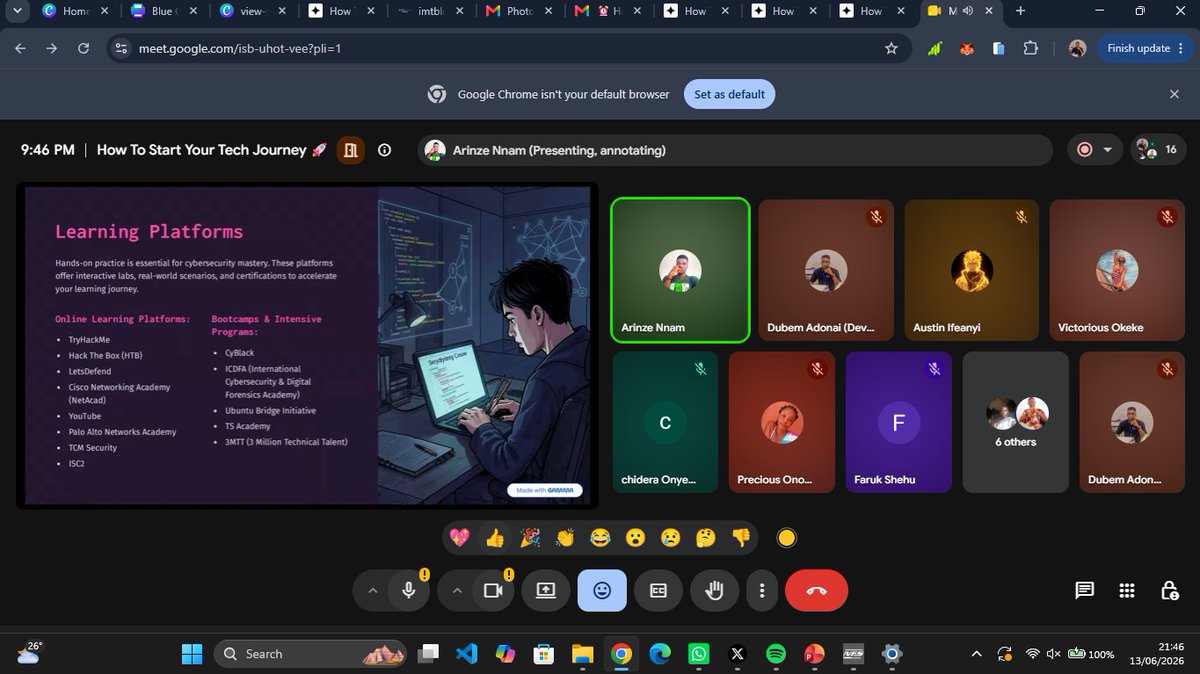The width and height of the screenshot is (1200, 674).
Task: Send the party popper reaction
Action: pyautogui.click(x=530, y=538)
